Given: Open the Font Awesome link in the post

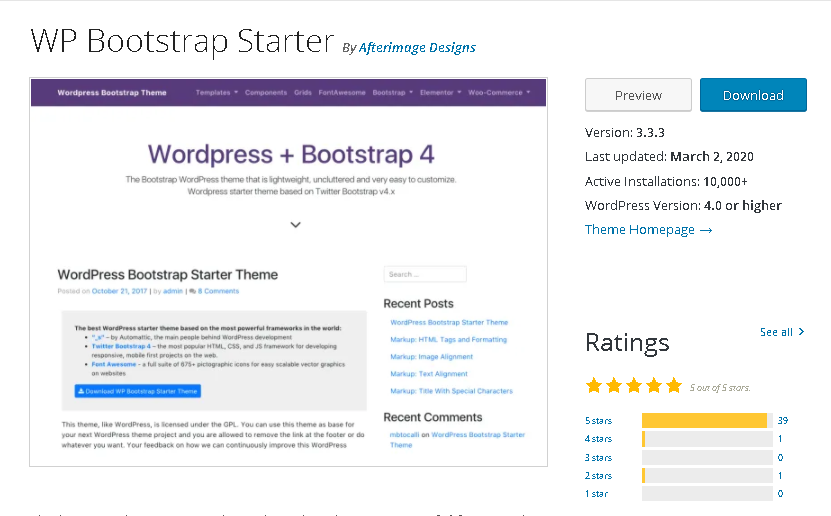Looking at the screenshot, I should 113,364.
